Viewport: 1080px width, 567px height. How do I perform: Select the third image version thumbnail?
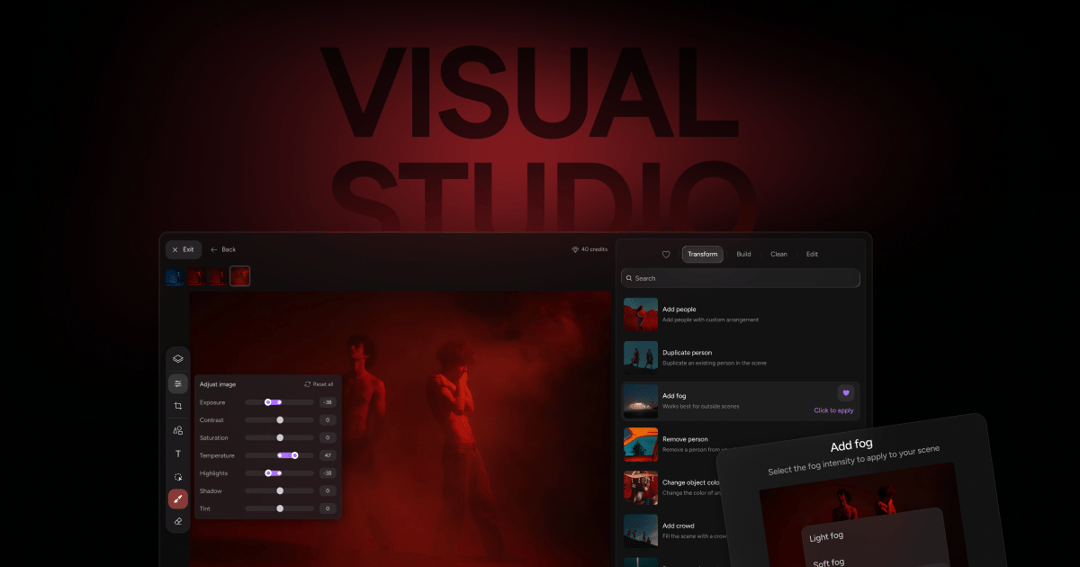[x=218, y=276]
